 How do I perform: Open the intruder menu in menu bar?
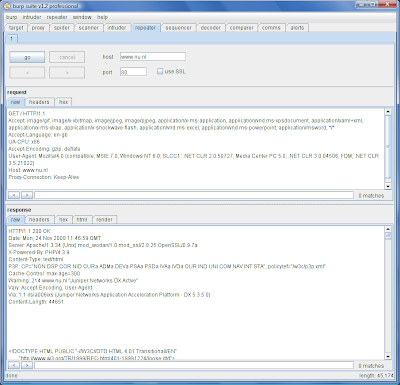tap(32, 17)
